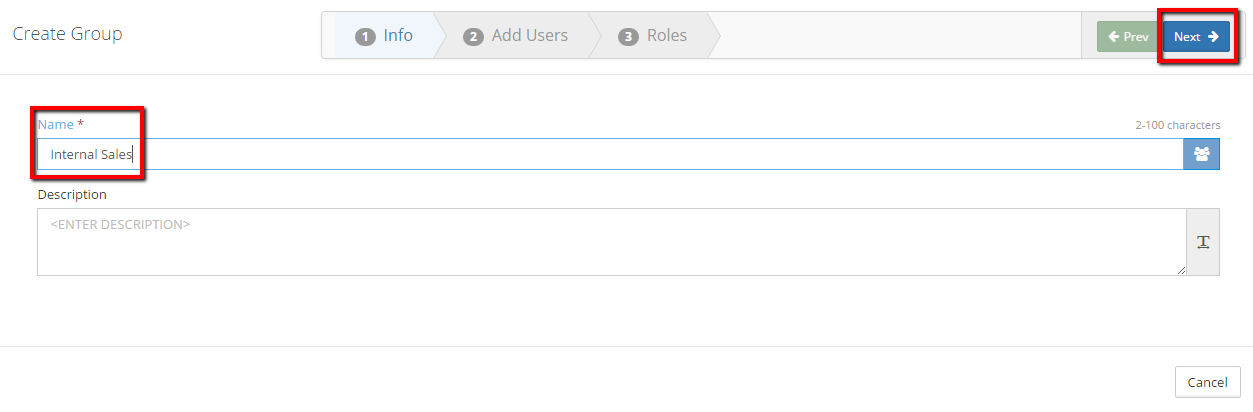Viewport: 1253px width, 412px height.
Task: Cancel the group creation
Action: (1207, 382)
